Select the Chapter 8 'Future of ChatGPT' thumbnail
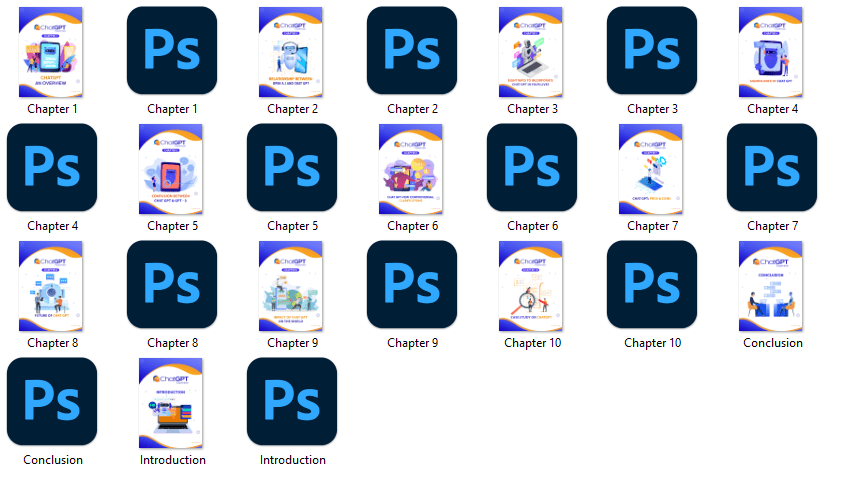This screenshot has height=482, width=841. click(52, 285)
